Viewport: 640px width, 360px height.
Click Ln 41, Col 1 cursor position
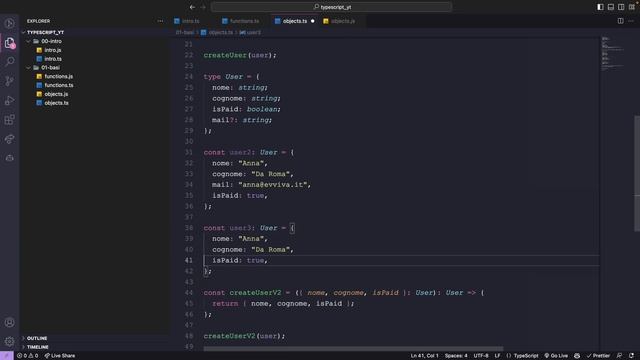[x=424, y=356]
